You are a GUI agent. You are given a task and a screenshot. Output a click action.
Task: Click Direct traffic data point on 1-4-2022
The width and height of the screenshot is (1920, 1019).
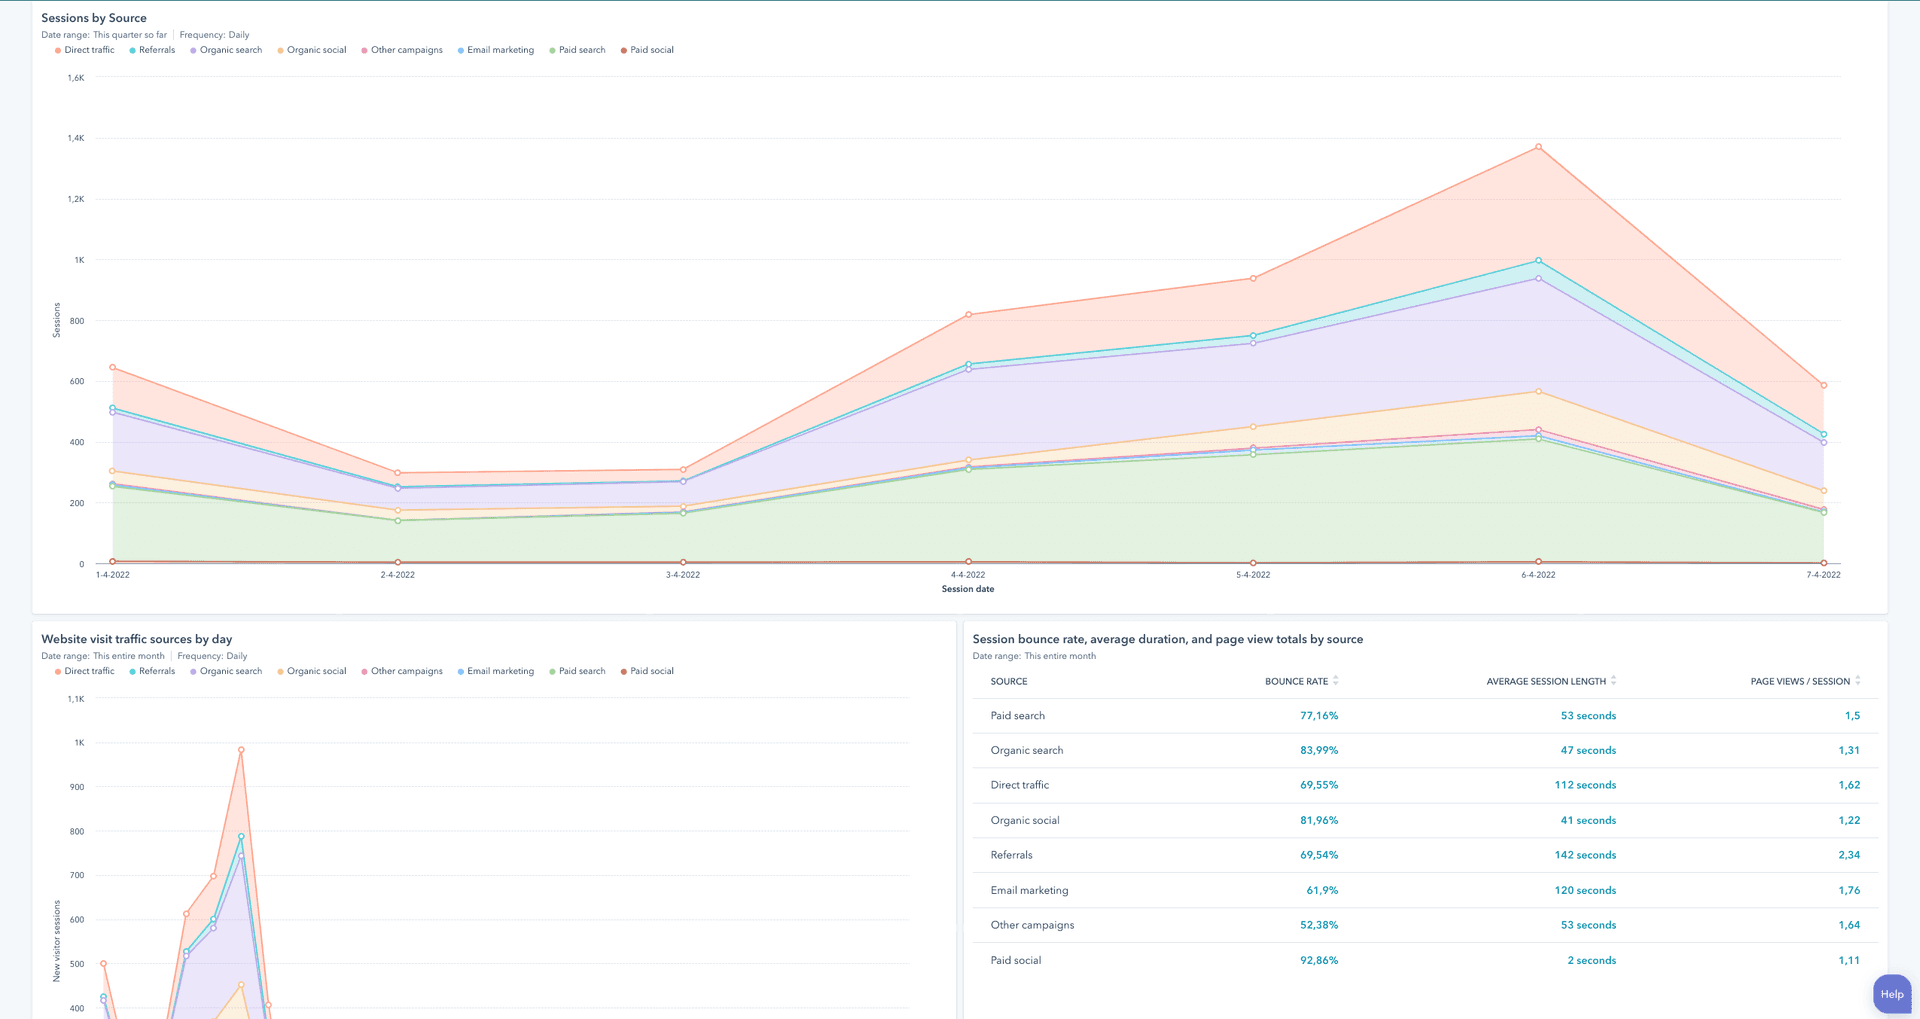(x=112, y=368)
